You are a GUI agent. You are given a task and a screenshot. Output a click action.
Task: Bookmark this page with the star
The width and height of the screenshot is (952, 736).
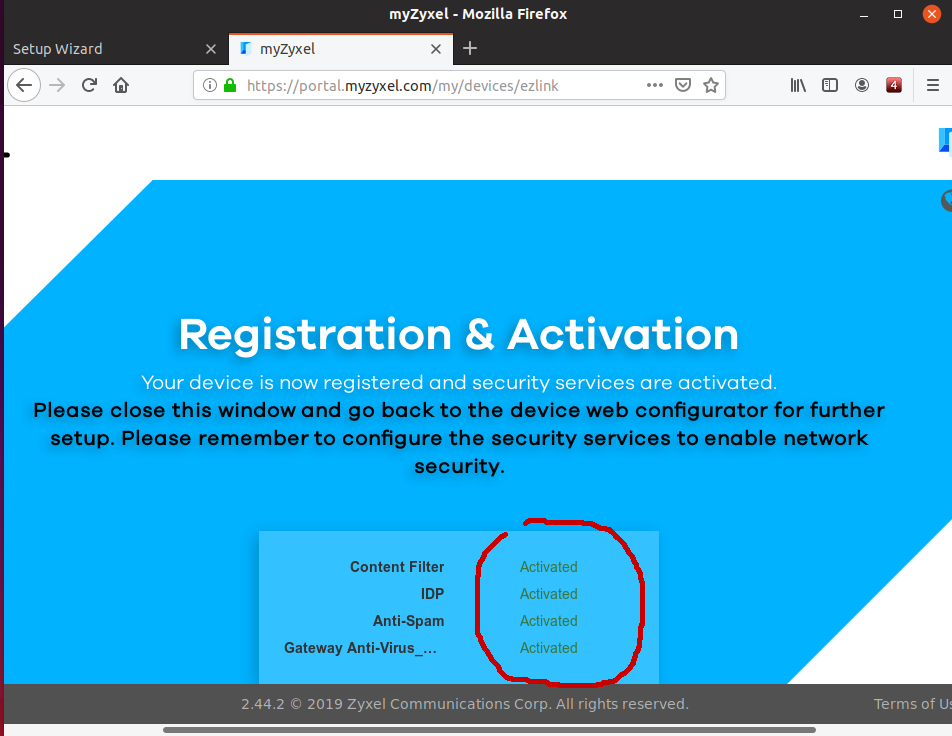[711, 85]
